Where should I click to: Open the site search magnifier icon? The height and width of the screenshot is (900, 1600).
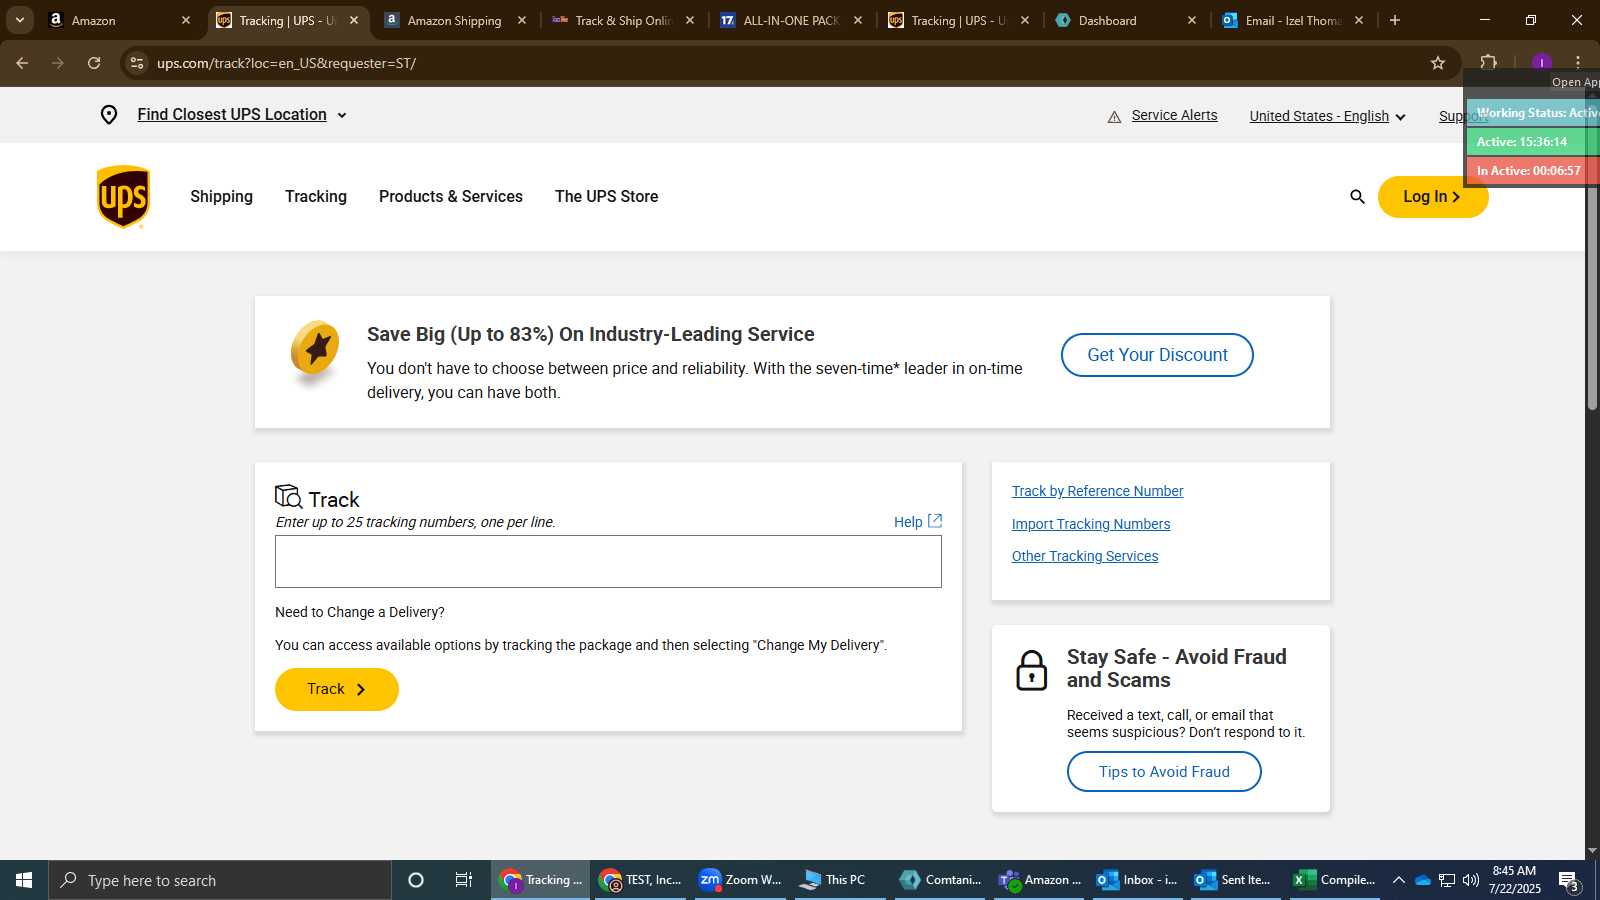pos(1357,197)
